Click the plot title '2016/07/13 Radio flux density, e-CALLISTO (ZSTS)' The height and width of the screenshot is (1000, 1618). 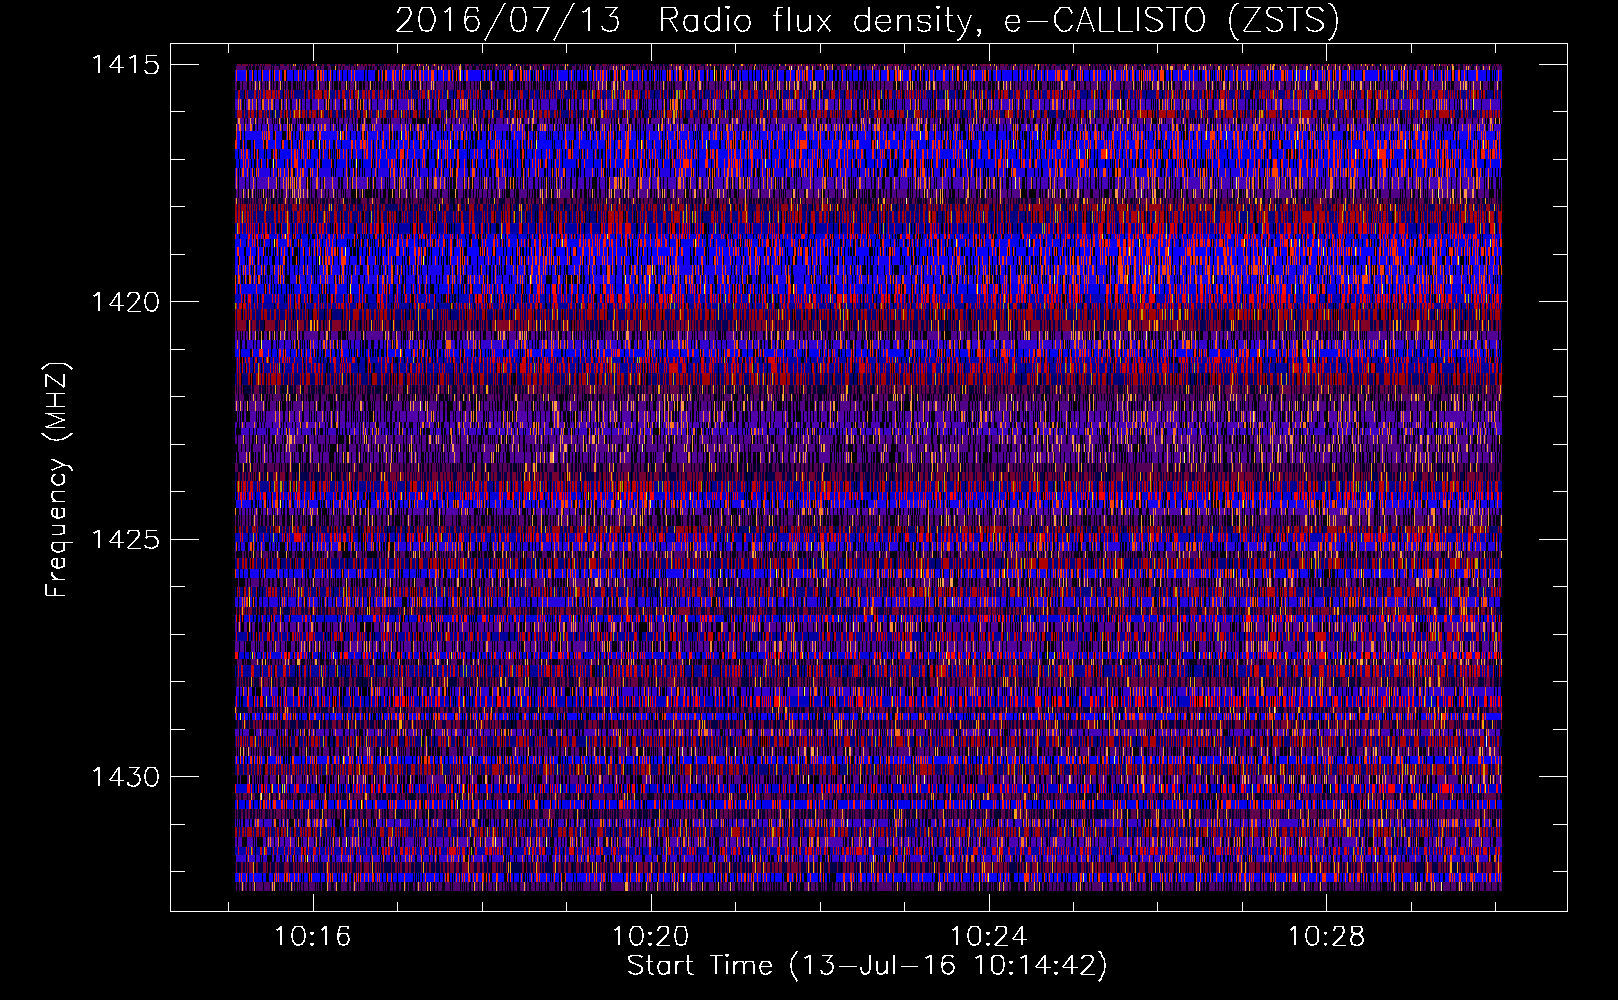tap(867, 20)
